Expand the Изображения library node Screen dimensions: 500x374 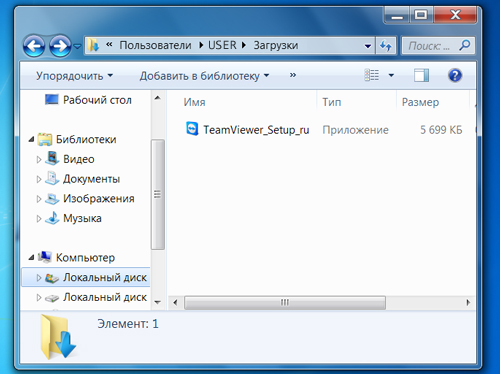[39, 199]
